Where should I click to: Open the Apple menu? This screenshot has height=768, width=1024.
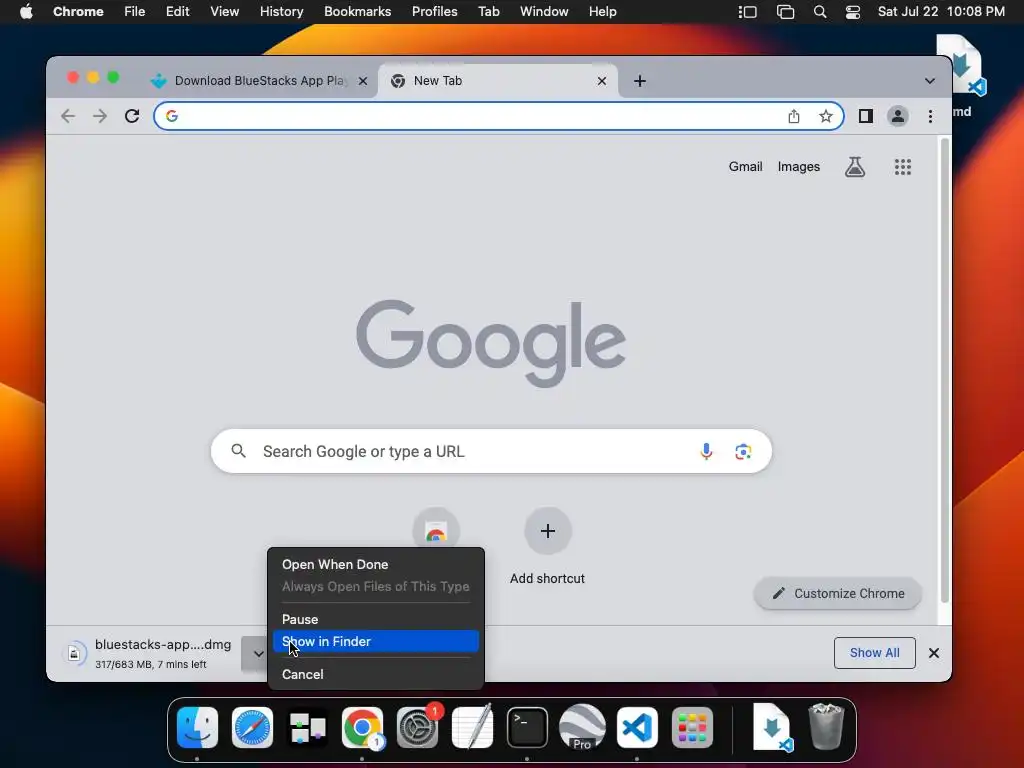click(x=26, y=12)
